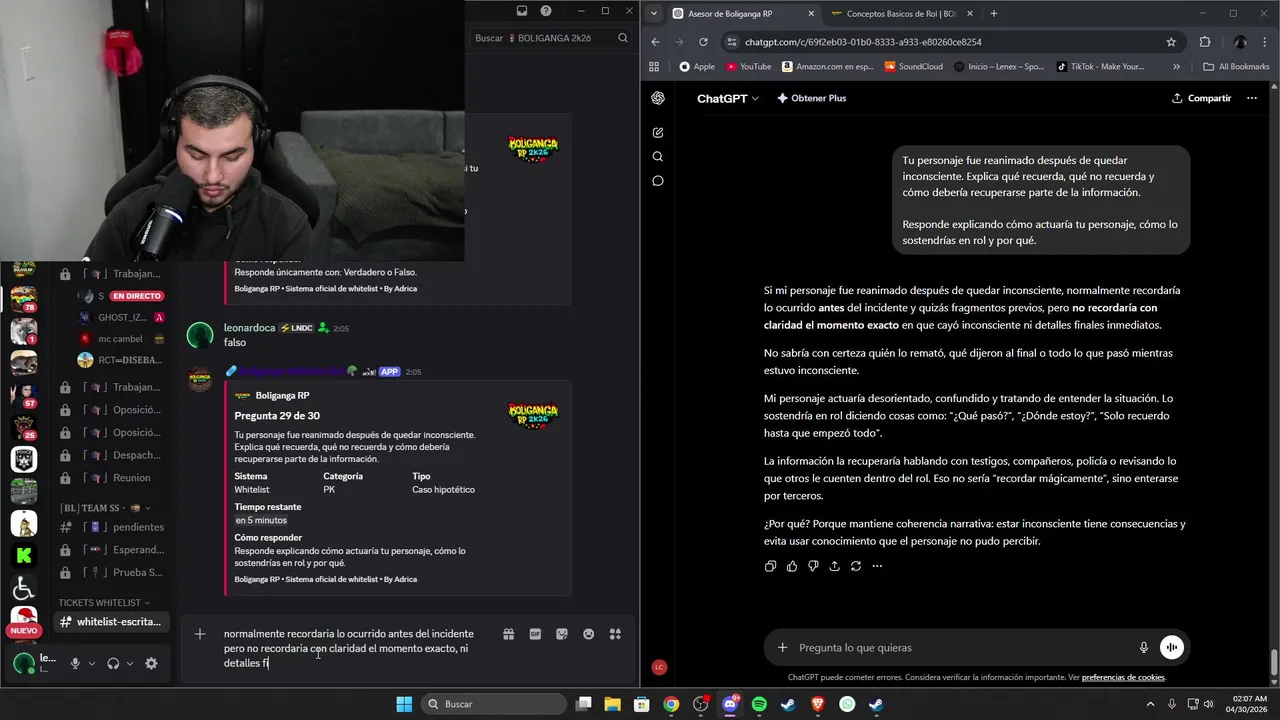1280x720 pixels.
Task: Deafen audio with the headphones icon
Action: pos(113,663)
